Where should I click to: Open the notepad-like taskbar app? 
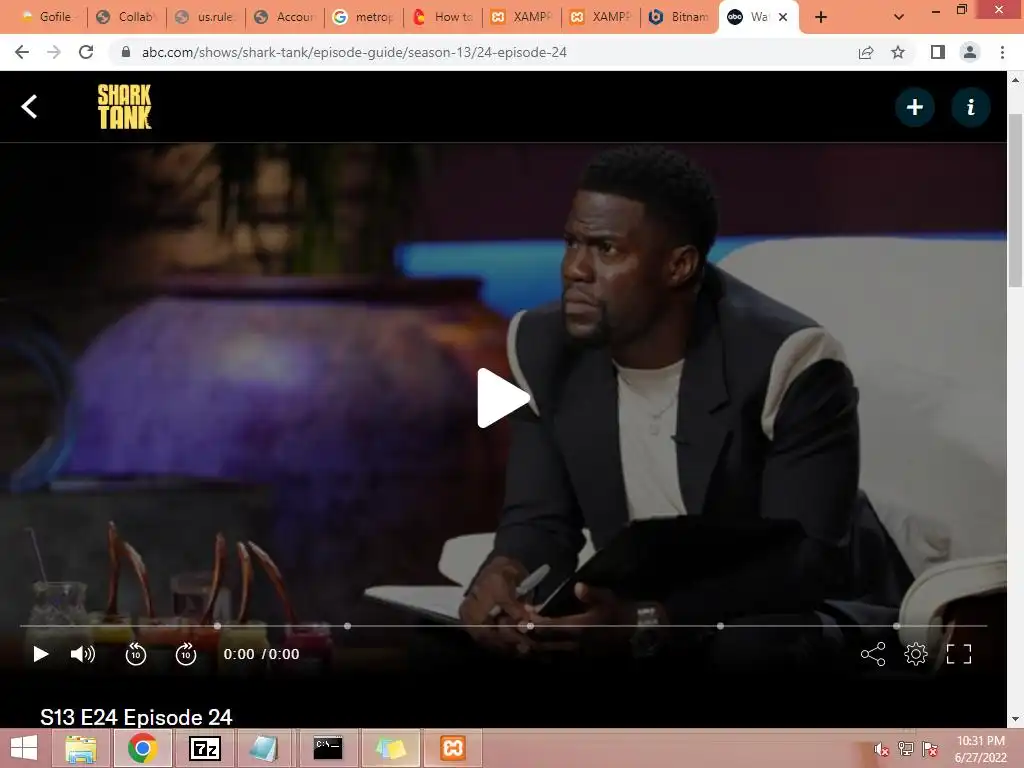(264, 748)
